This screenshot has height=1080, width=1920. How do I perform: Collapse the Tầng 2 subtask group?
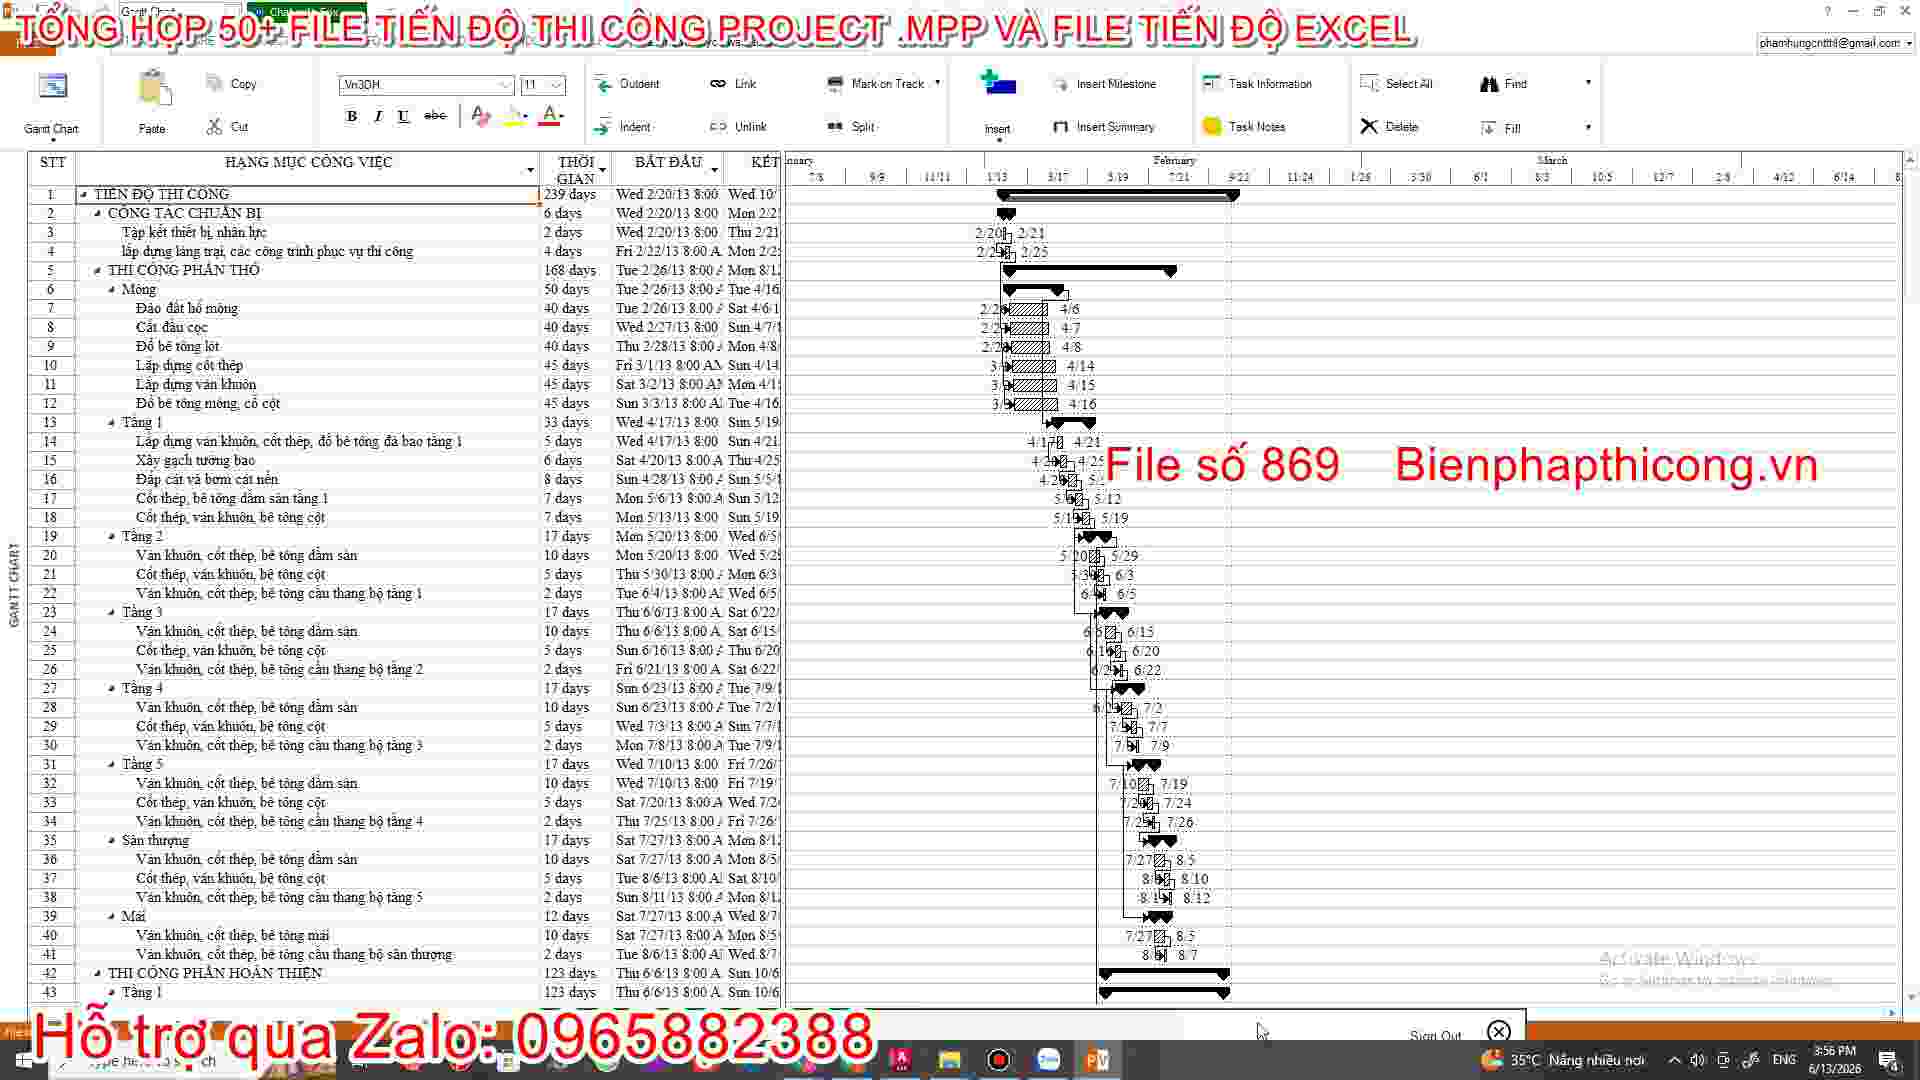pos(112,537)
